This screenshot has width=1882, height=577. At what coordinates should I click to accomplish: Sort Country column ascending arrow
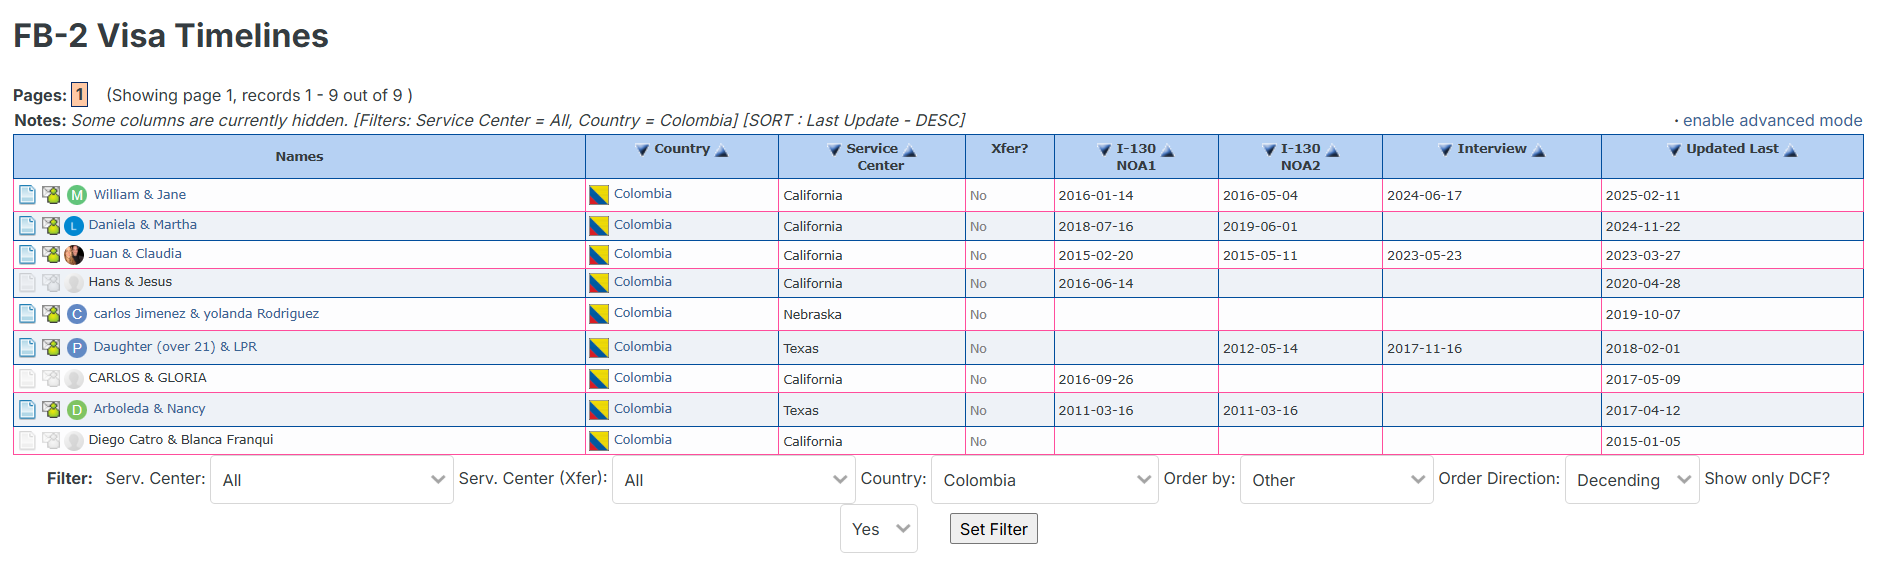[x=721, y=151]
